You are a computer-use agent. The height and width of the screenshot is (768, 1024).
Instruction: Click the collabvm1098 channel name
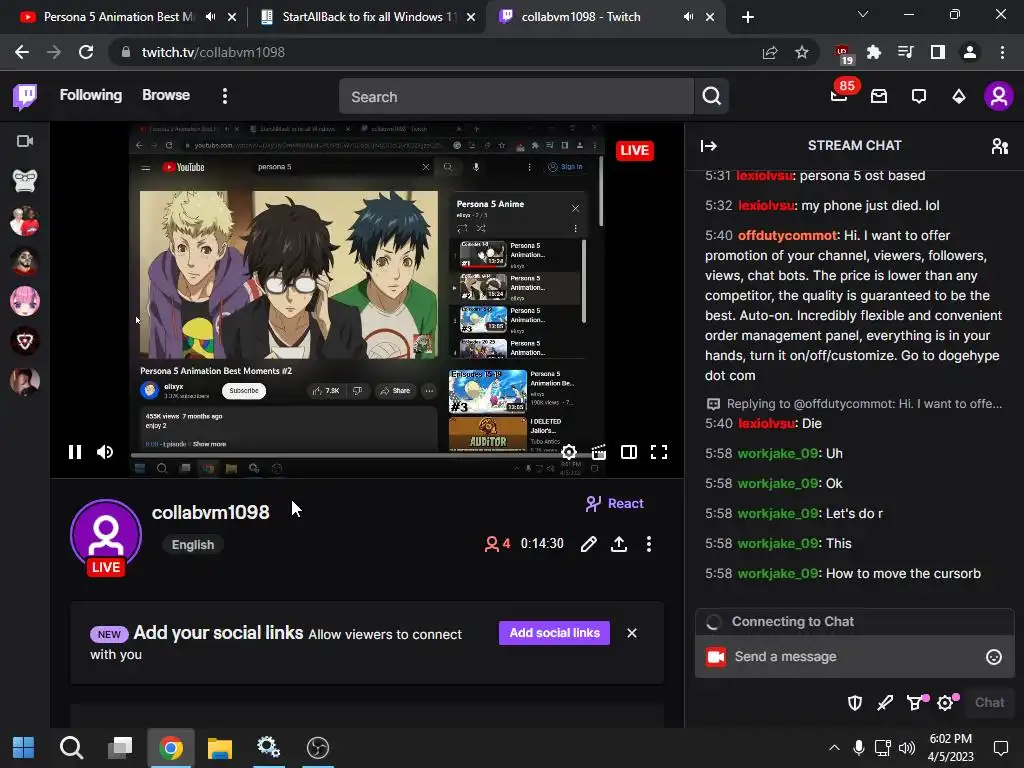pos(210,513)
